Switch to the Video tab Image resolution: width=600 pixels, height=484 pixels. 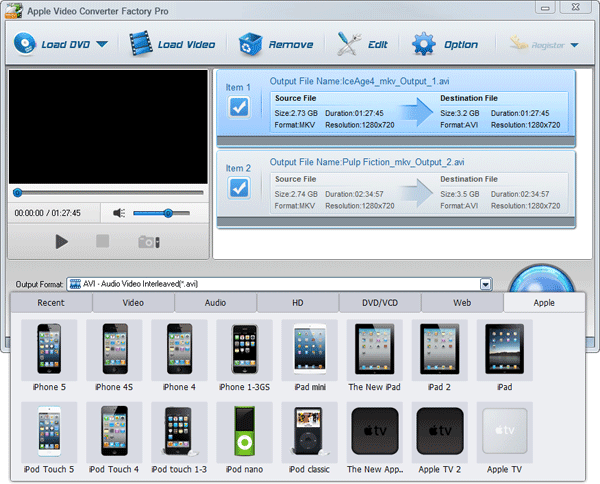click(x=133, y=303)
